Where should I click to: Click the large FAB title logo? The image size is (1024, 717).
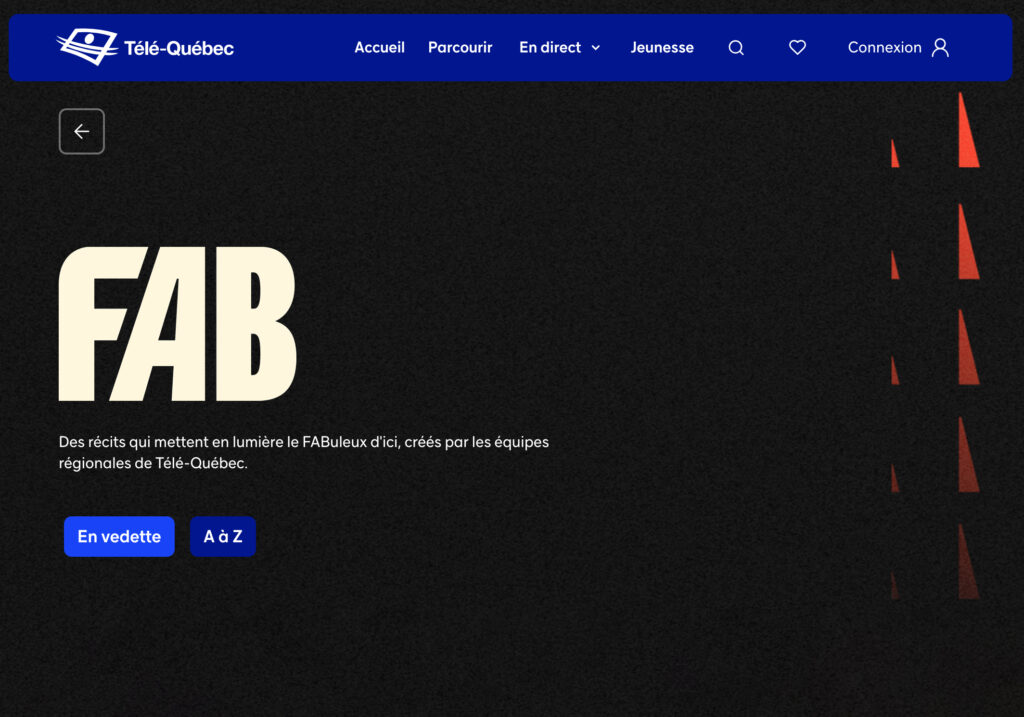(178, 324)
